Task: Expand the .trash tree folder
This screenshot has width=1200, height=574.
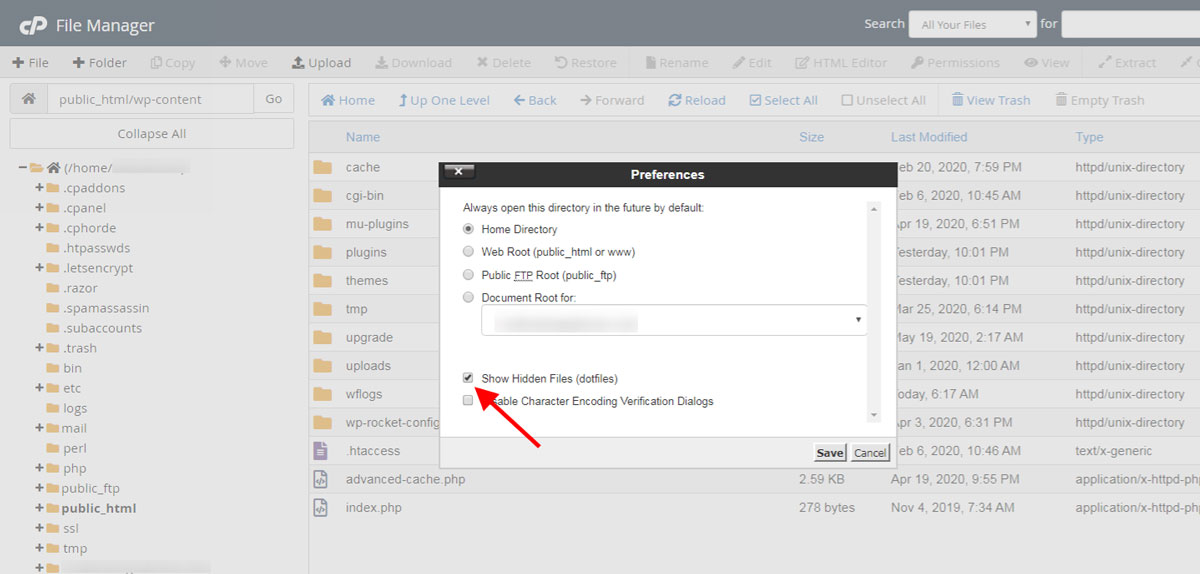Action: pyautogui.click(x=40, y=347)
